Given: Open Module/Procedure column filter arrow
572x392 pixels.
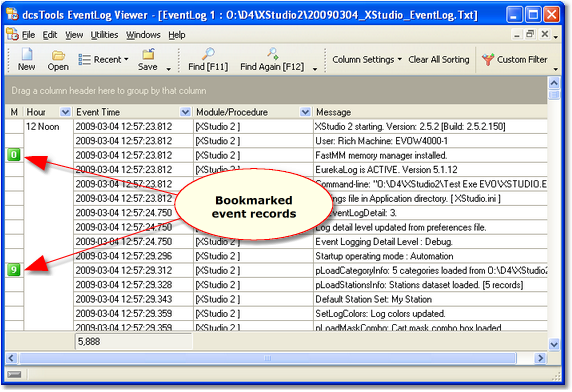Looking at the screenshot, I should (x=305, y=112).
